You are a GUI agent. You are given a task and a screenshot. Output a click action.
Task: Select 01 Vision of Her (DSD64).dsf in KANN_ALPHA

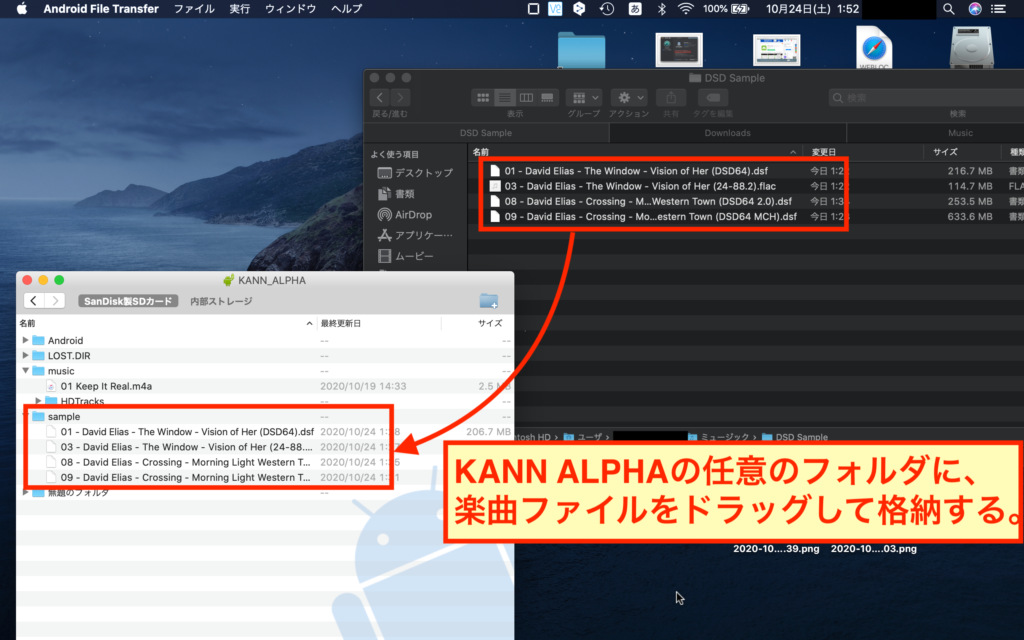pyautogui.click(x=264, y=432)
